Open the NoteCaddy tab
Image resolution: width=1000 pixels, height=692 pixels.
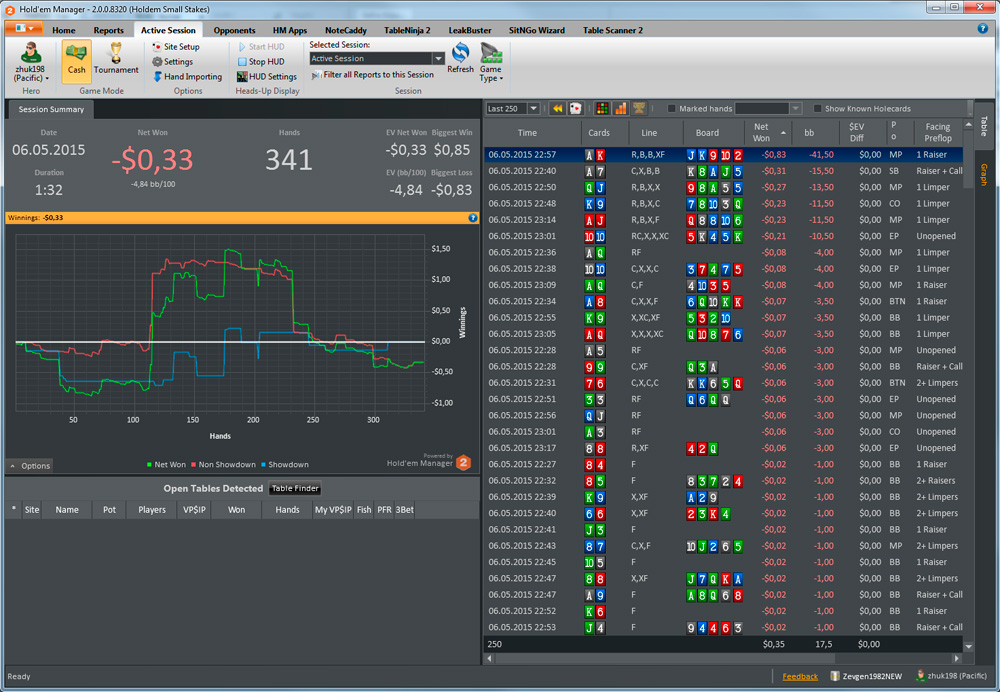click(346, 30)
